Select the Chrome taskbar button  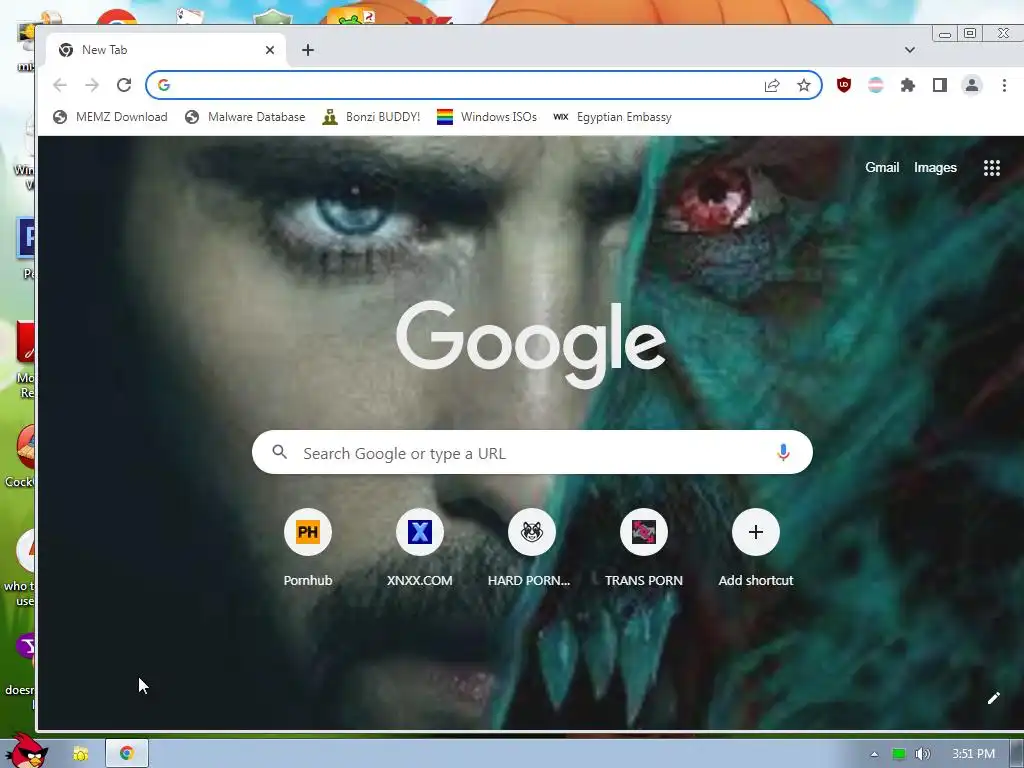pos(127,754)
